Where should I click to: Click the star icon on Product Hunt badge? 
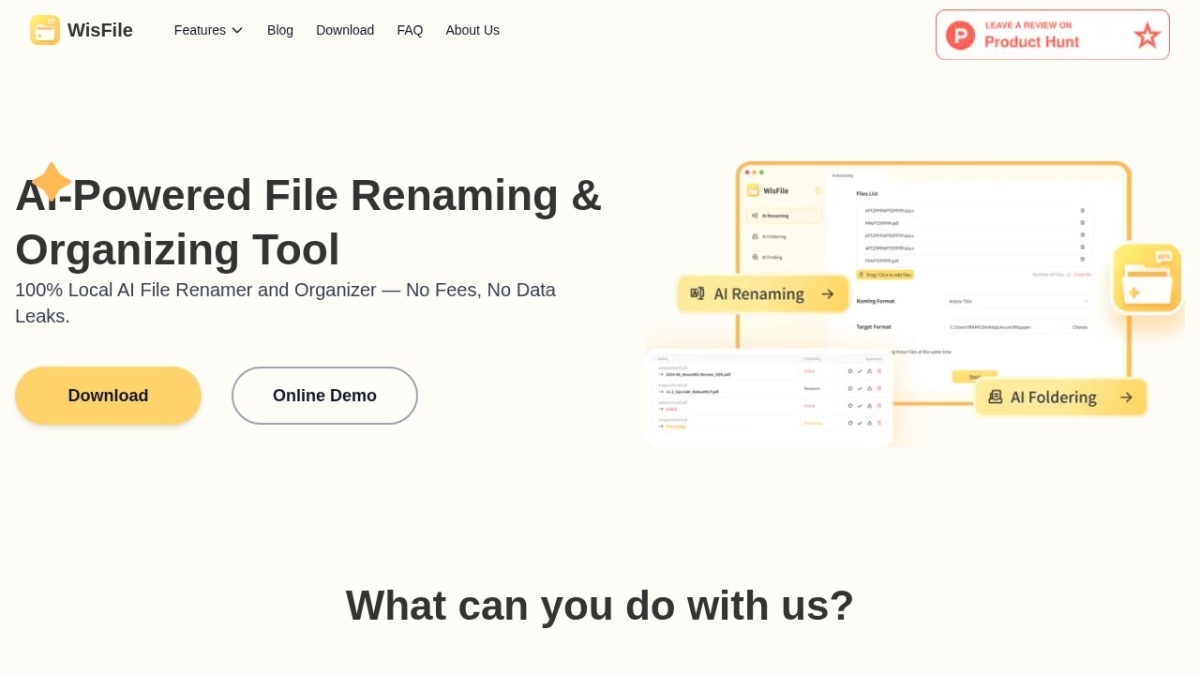pyautogui.click(x=1147, y=36)
